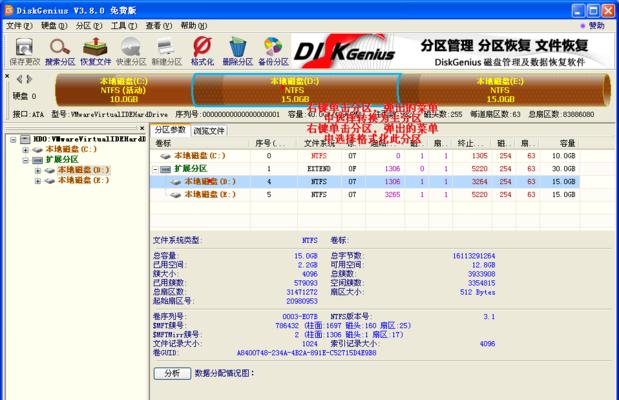Viewport: 619px width, 400px height.
Task: Click the 512 Bytes sector size value
Action: [478, 292]
